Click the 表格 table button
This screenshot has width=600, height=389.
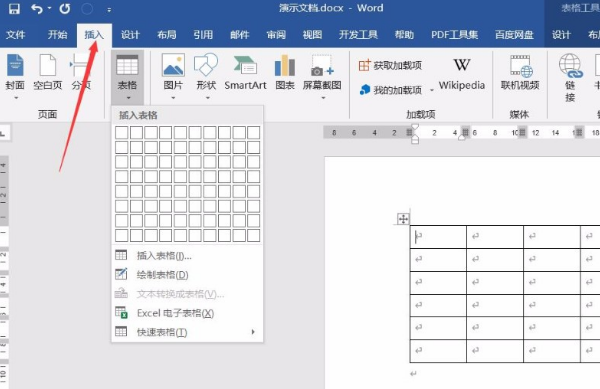127,76
